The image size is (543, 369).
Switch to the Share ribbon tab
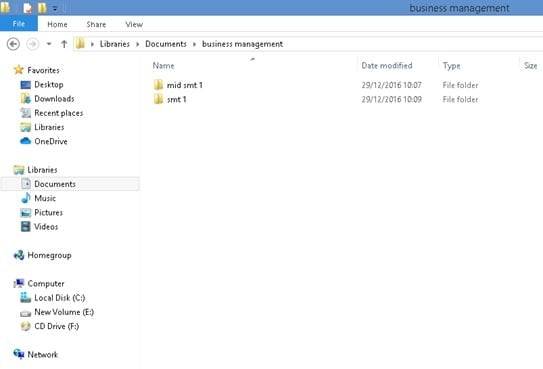[x=96, y=24]
